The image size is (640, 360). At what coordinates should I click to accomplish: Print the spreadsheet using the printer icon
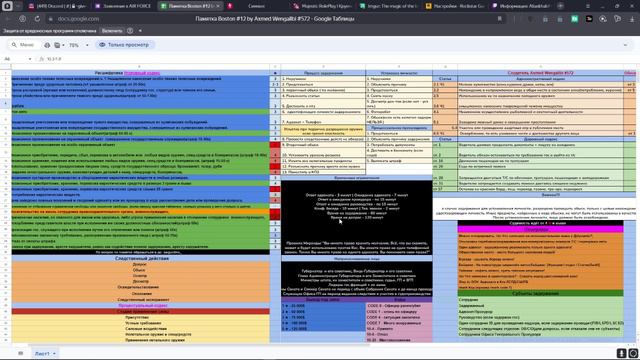point(47,45)
